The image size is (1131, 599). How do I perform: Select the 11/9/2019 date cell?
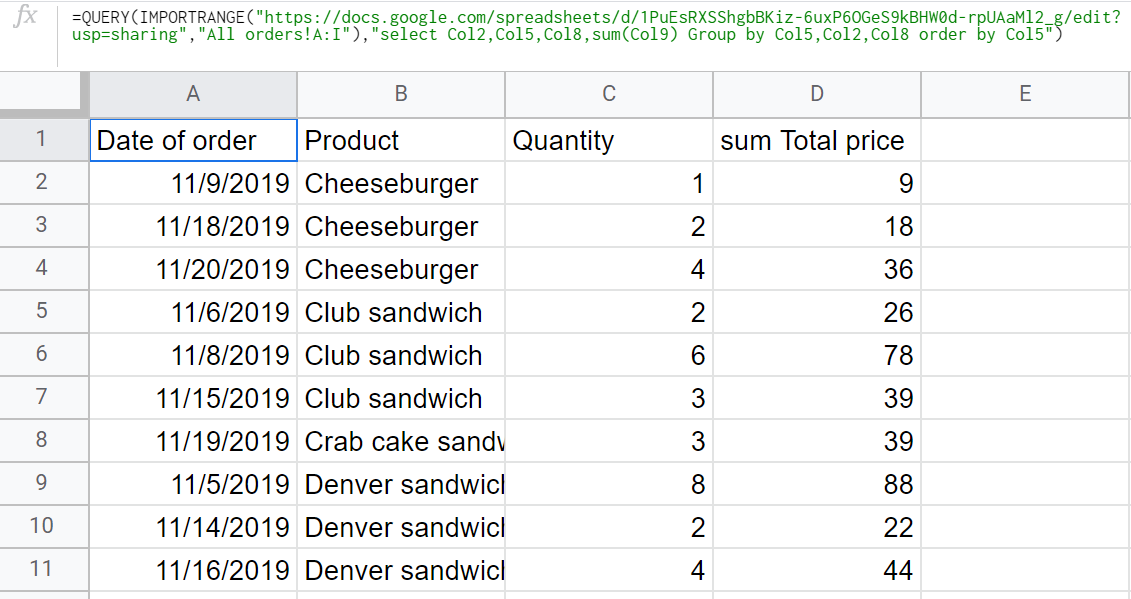193,183
